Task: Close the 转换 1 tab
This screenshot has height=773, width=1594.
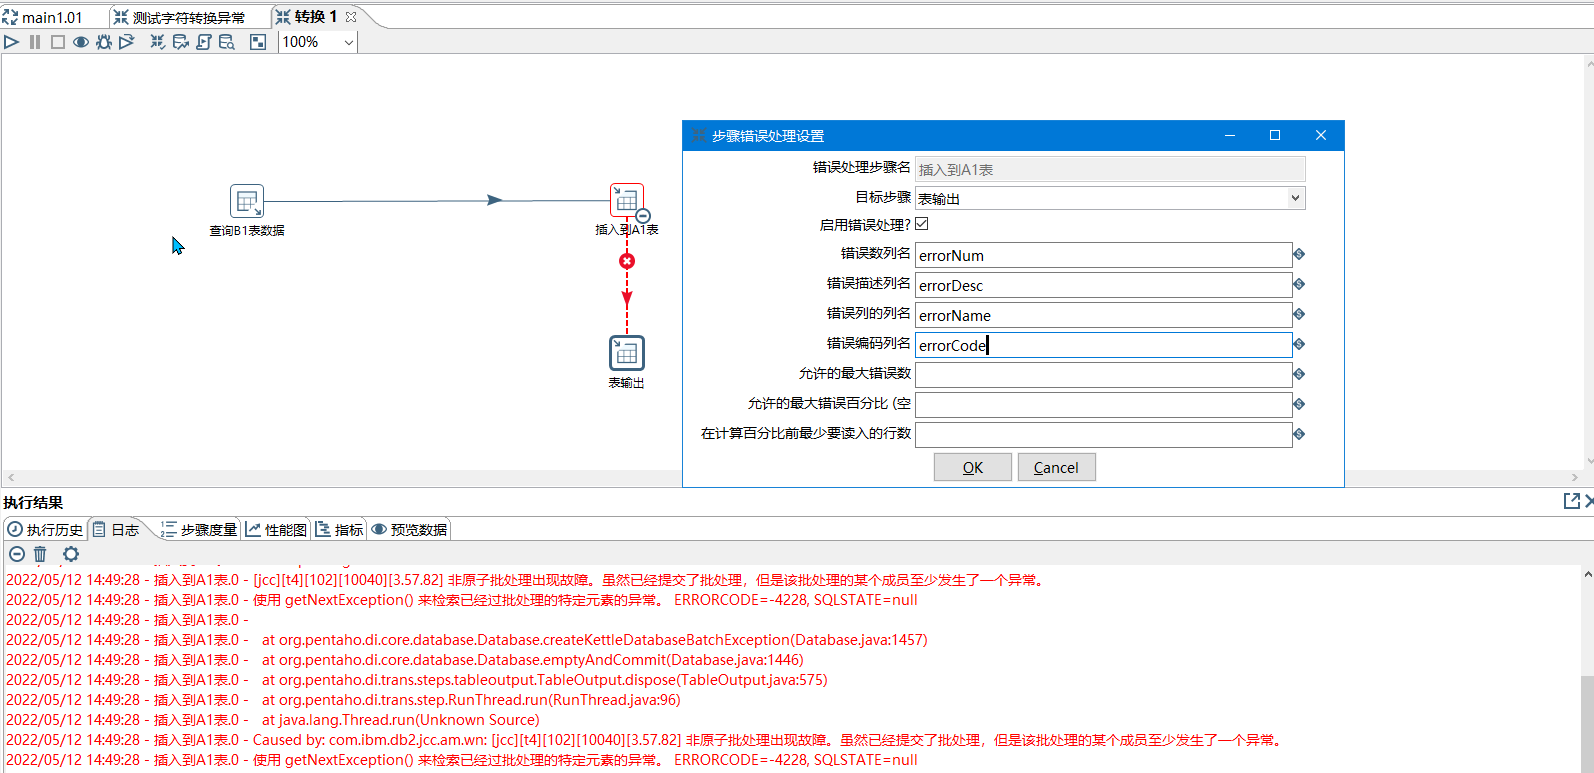Action: point(351,17)
